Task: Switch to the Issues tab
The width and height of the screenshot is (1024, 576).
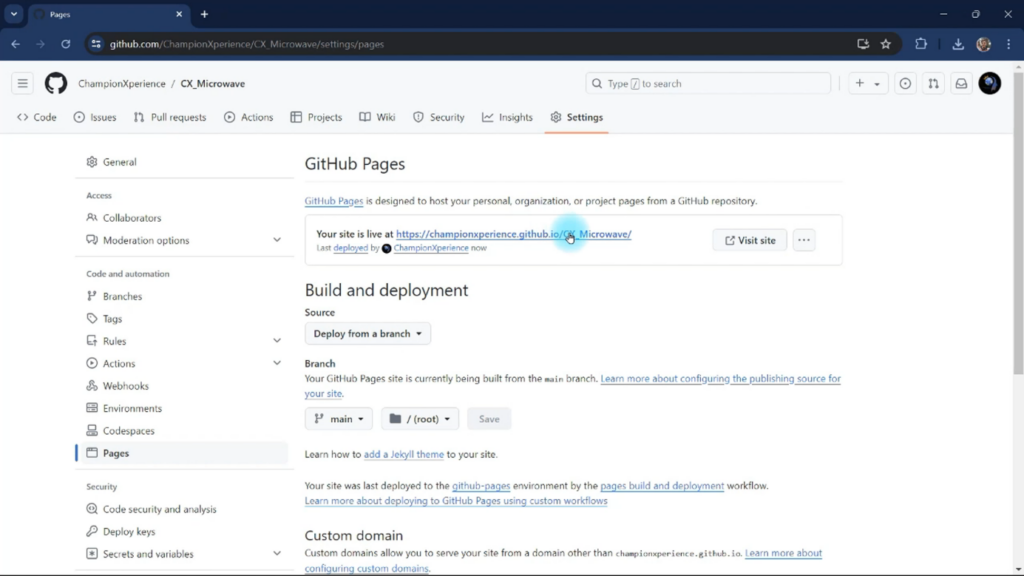Action: click(x=95, y=118)
